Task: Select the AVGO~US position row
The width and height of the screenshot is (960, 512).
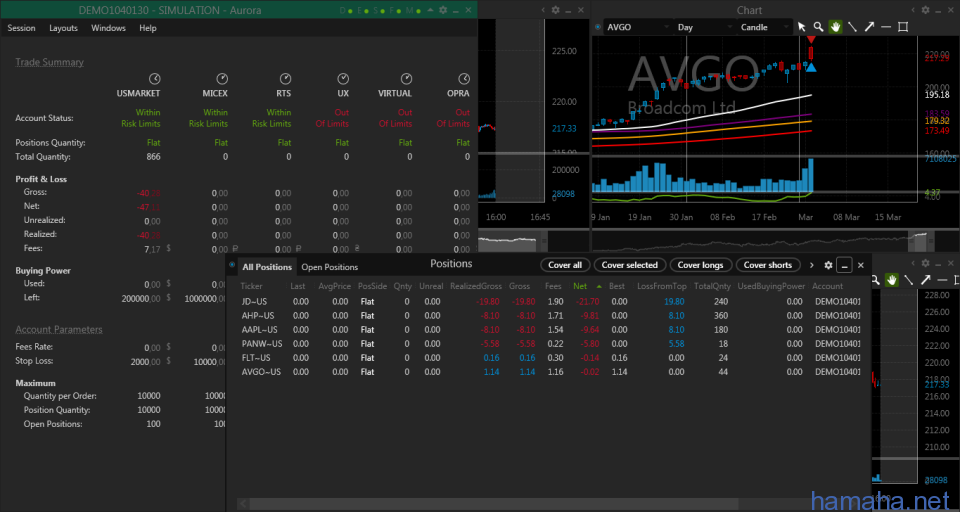Action: [x=548, y=372]
